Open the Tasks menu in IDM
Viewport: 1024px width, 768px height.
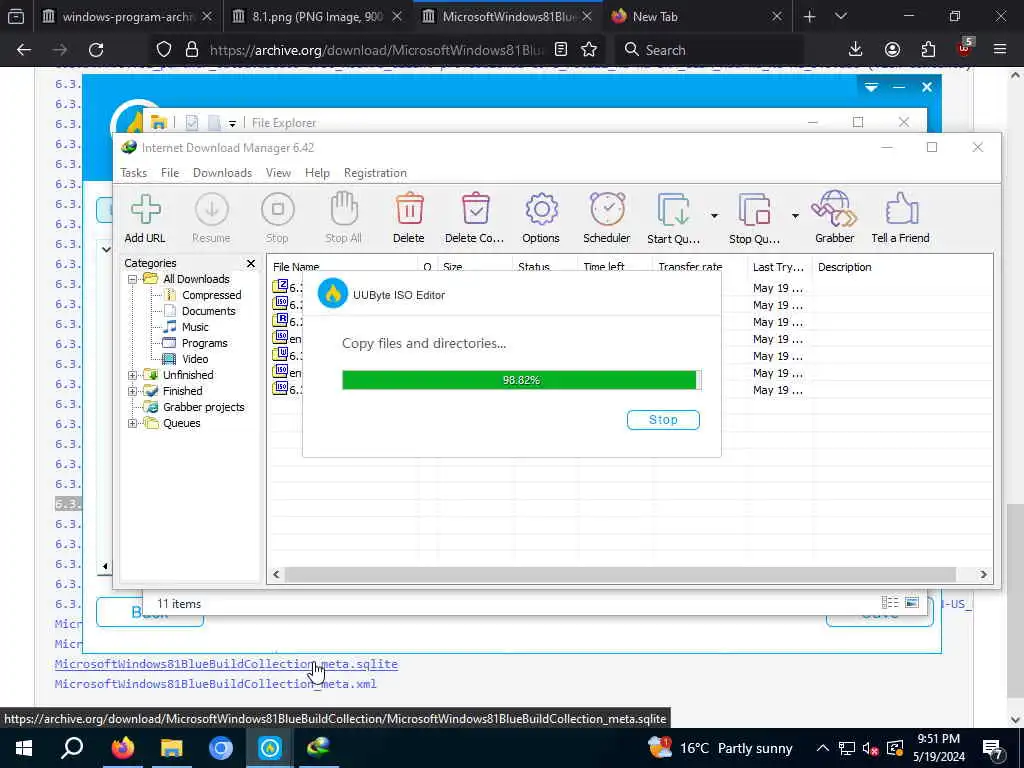133,173
